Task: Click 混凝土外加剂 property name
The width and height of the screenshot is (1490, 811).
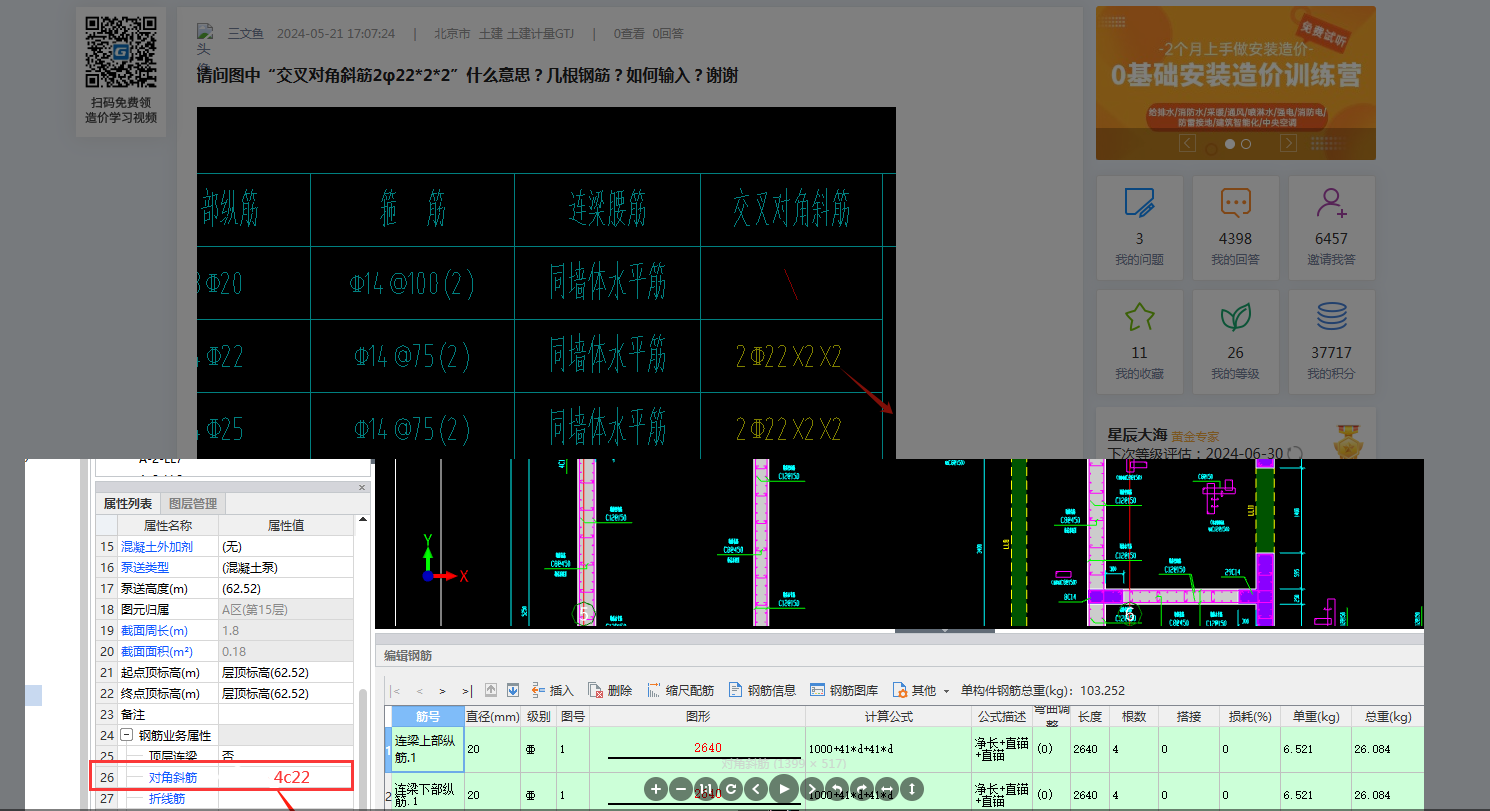Action: tap(157, 546)
